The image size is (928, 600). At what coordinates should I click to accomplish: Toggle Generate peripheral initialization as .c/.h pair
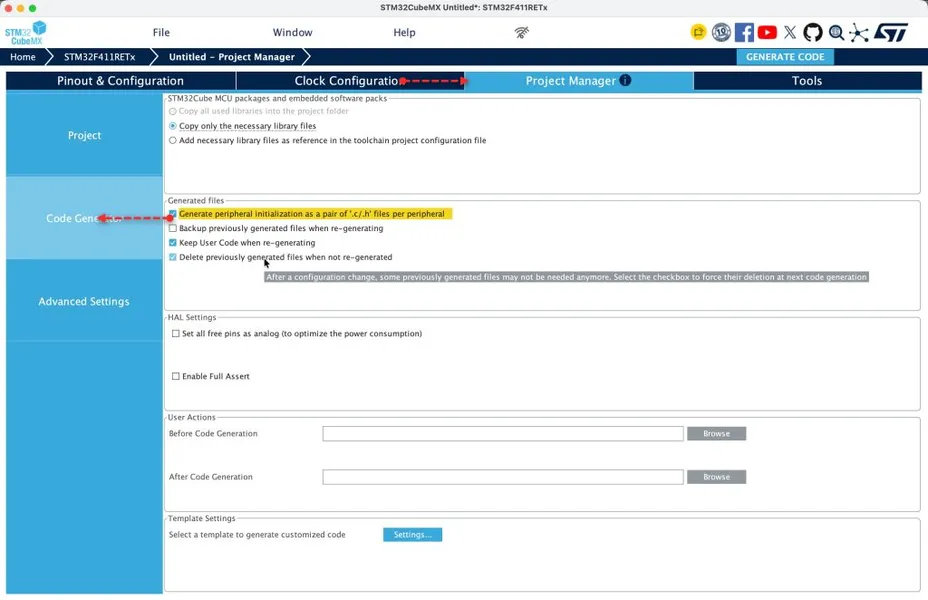tap(172, 214)
